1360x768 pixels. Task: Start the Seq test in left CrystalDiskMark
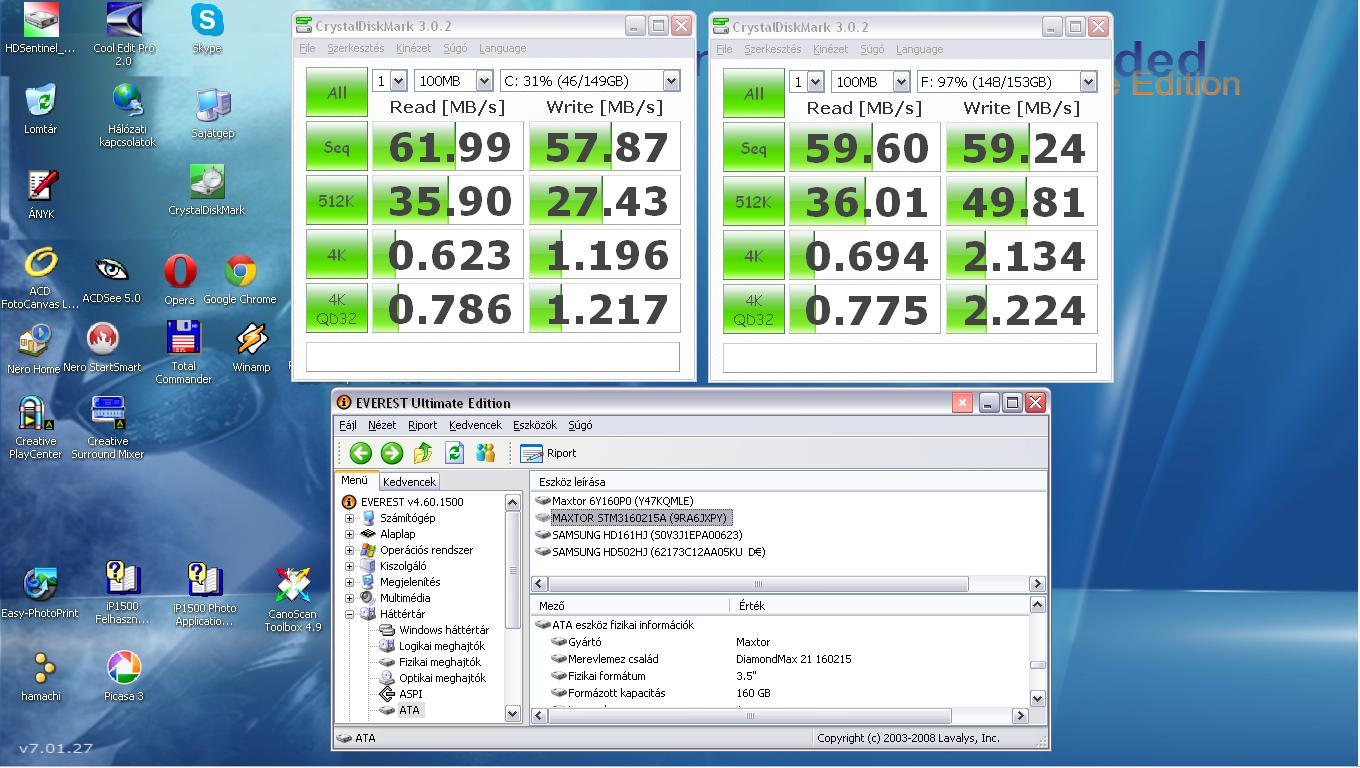click(x=337, y=147)
